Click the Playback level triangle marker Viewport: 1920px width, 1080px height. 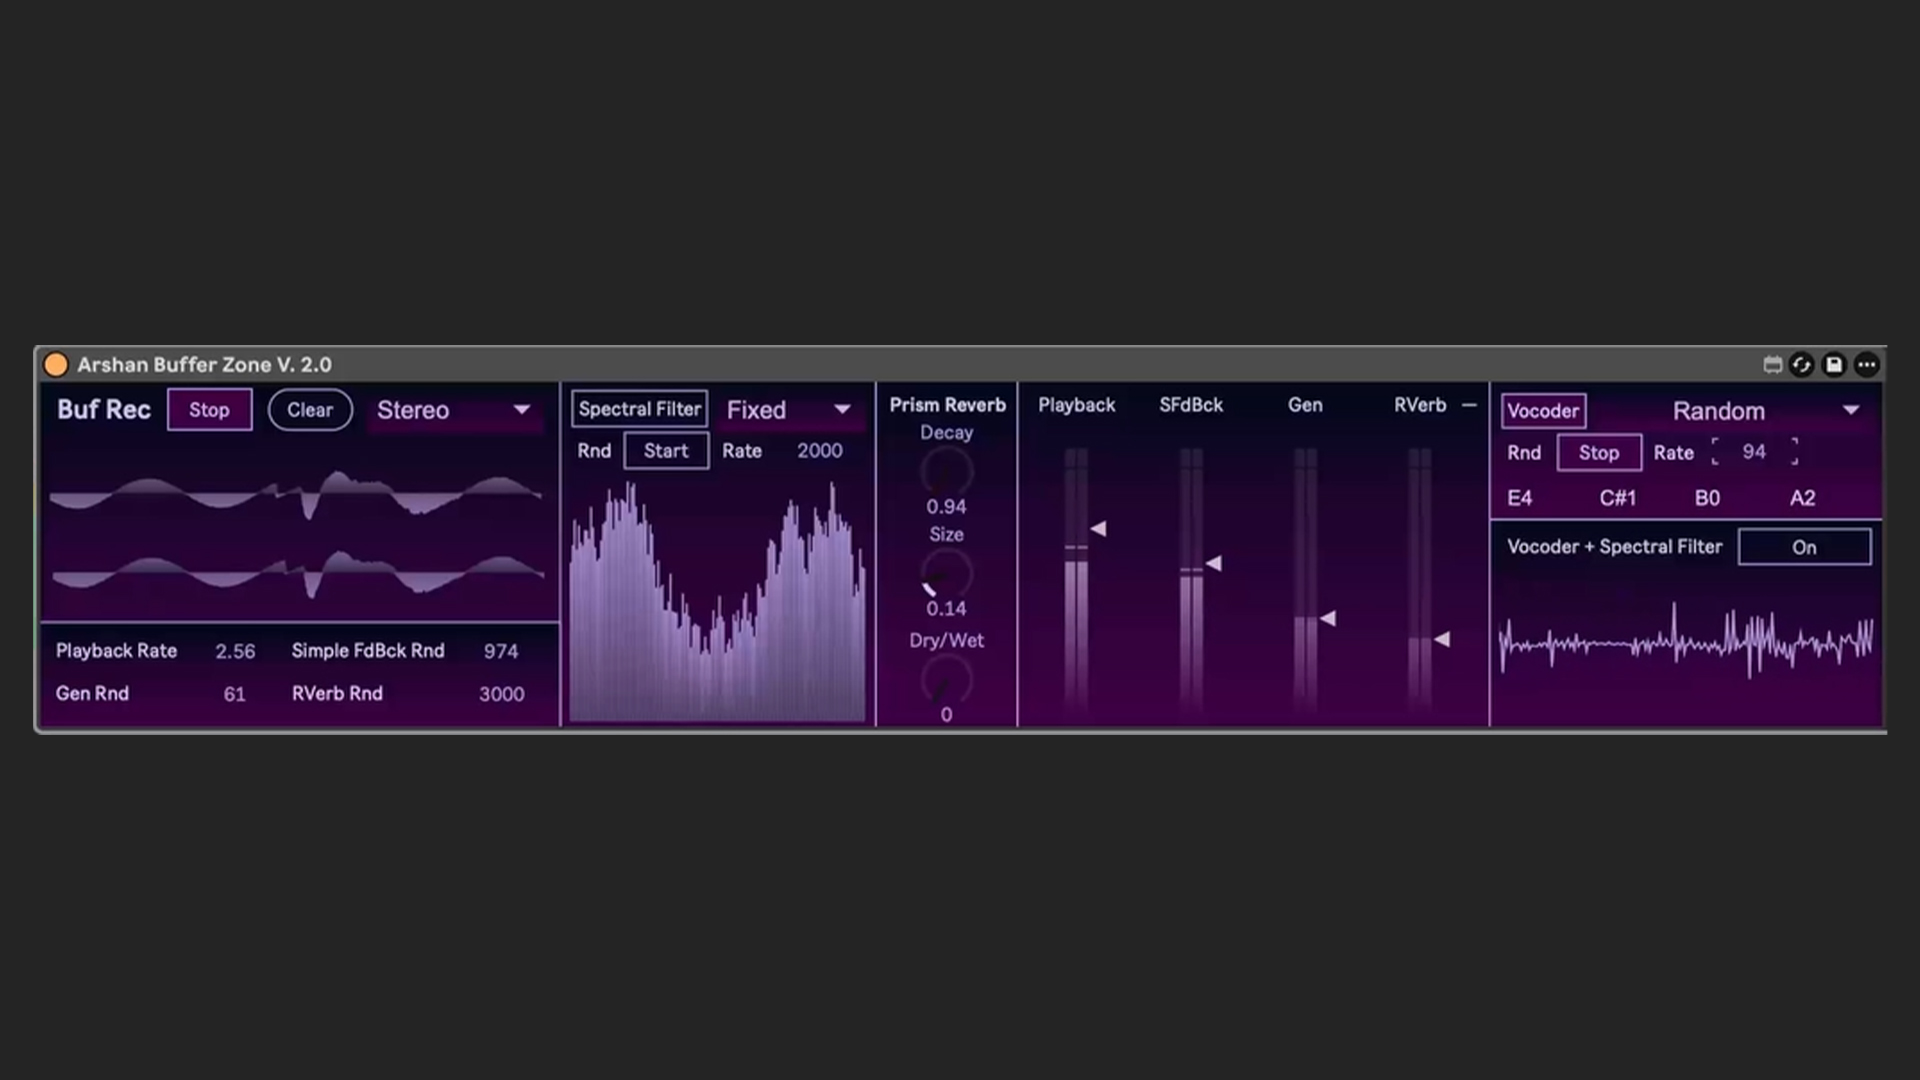click(1098, 528)
